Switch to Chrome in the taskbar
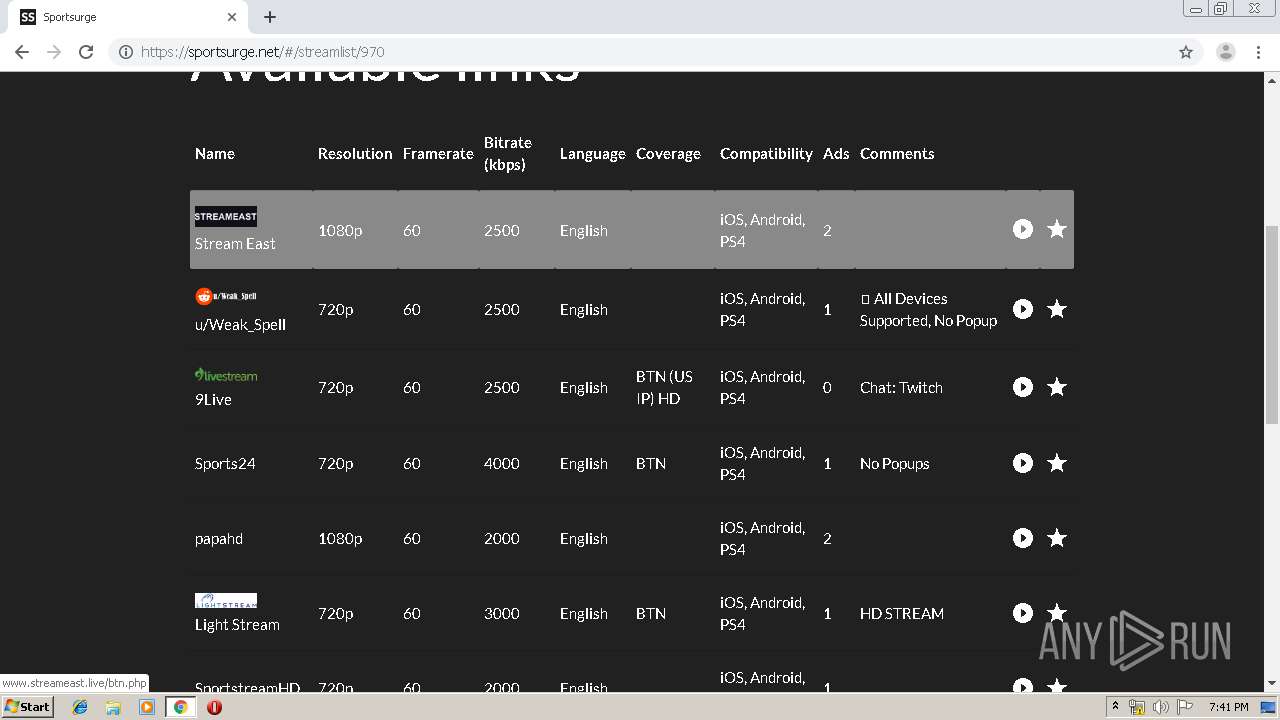This screenshot has width=1280, height=720. point(180,707)
